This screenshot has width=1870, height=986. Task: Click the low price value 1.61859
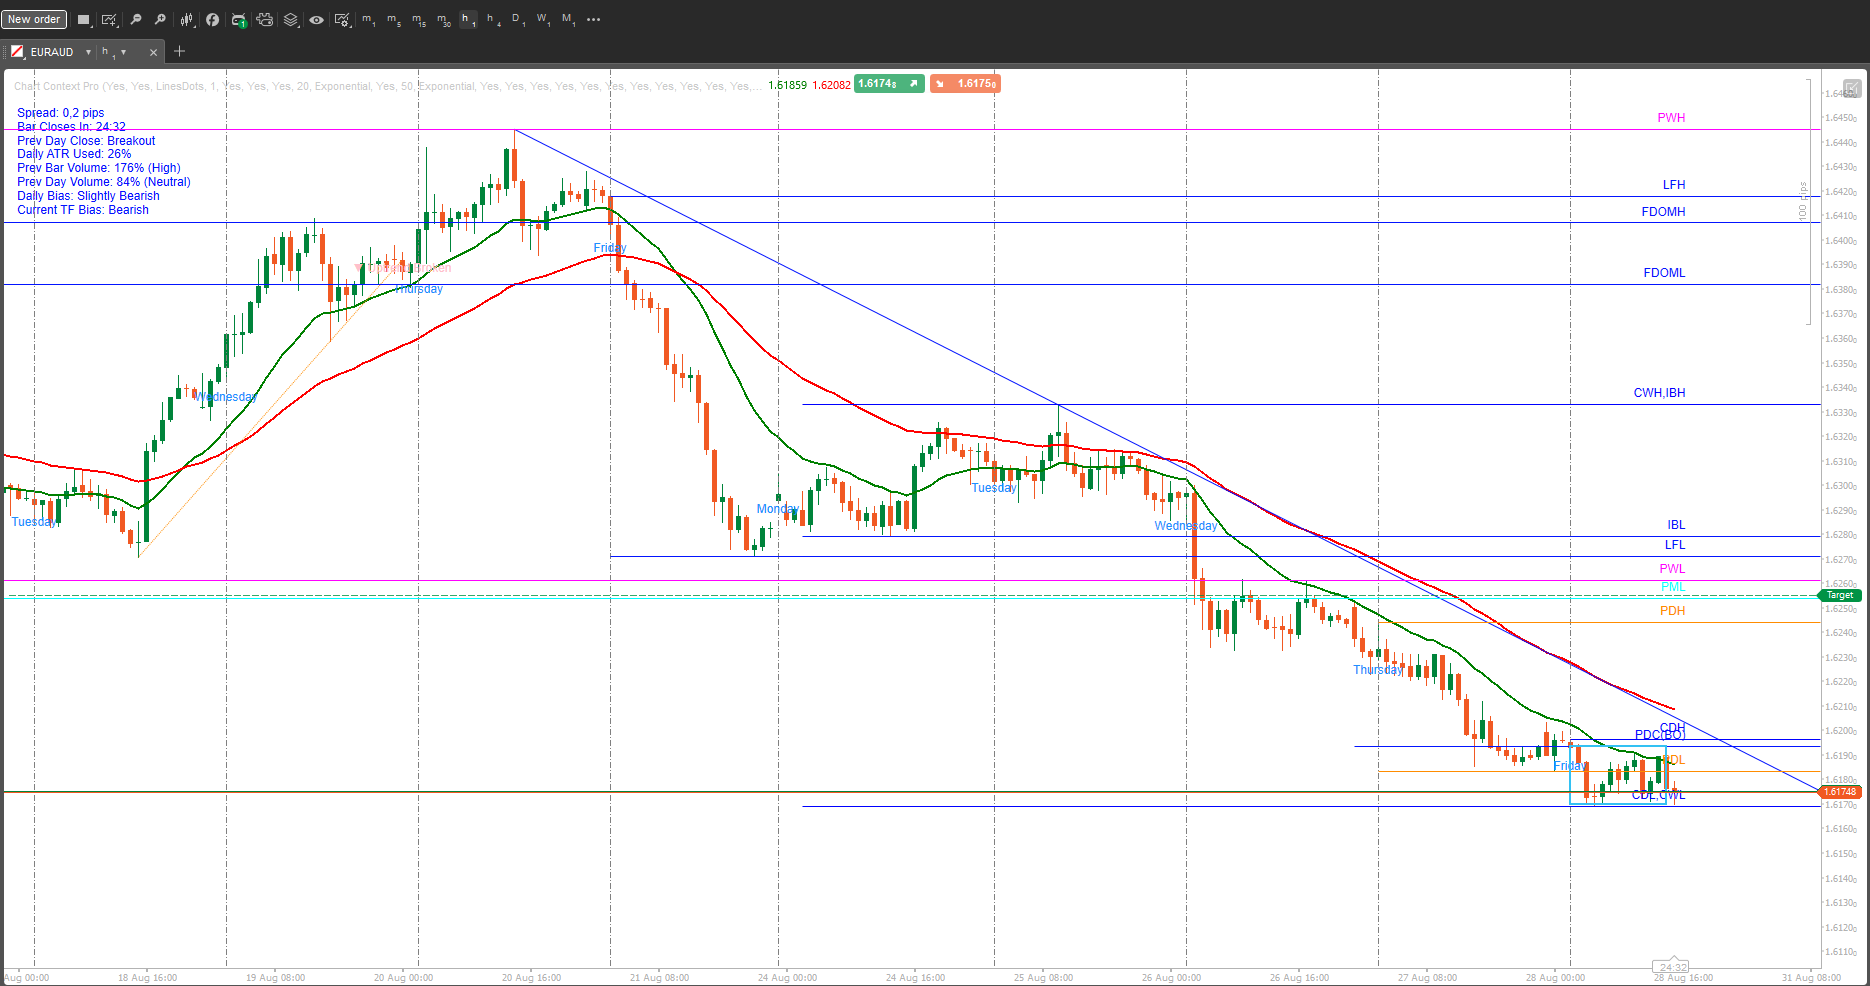coord(787,85)
